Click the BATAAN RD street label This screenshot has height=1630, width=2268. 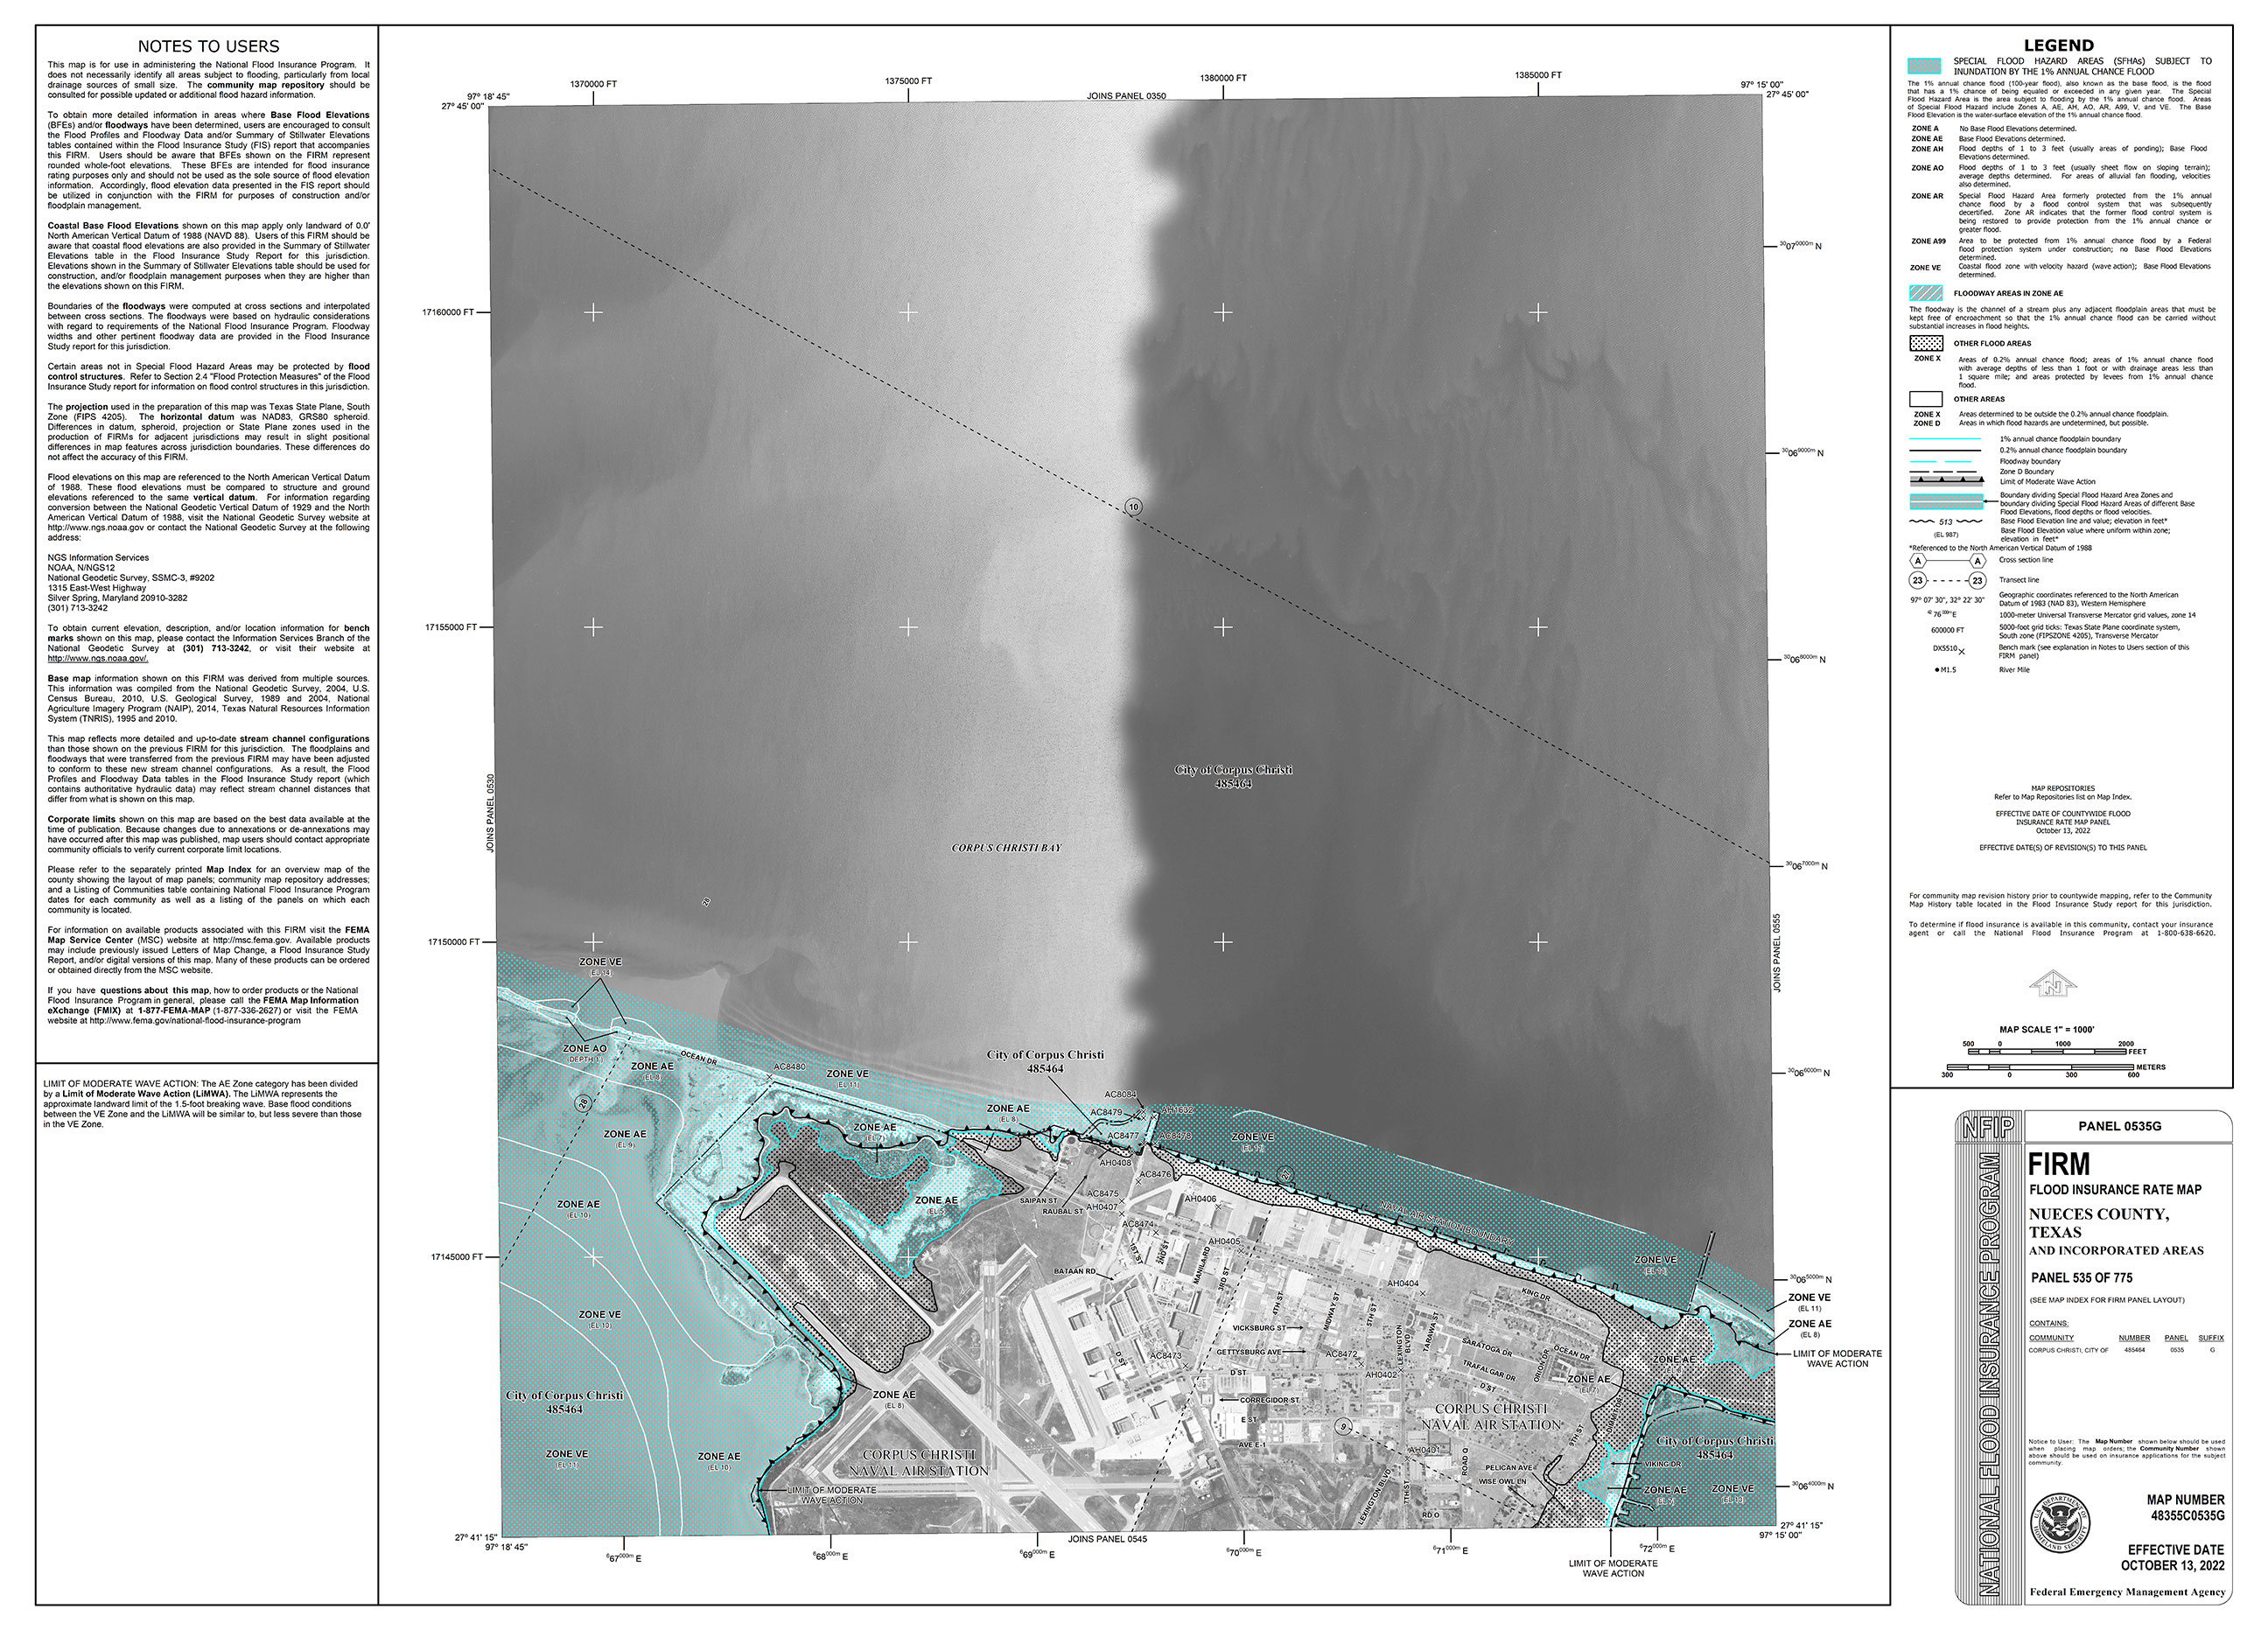click(x=1075, y=1271)
